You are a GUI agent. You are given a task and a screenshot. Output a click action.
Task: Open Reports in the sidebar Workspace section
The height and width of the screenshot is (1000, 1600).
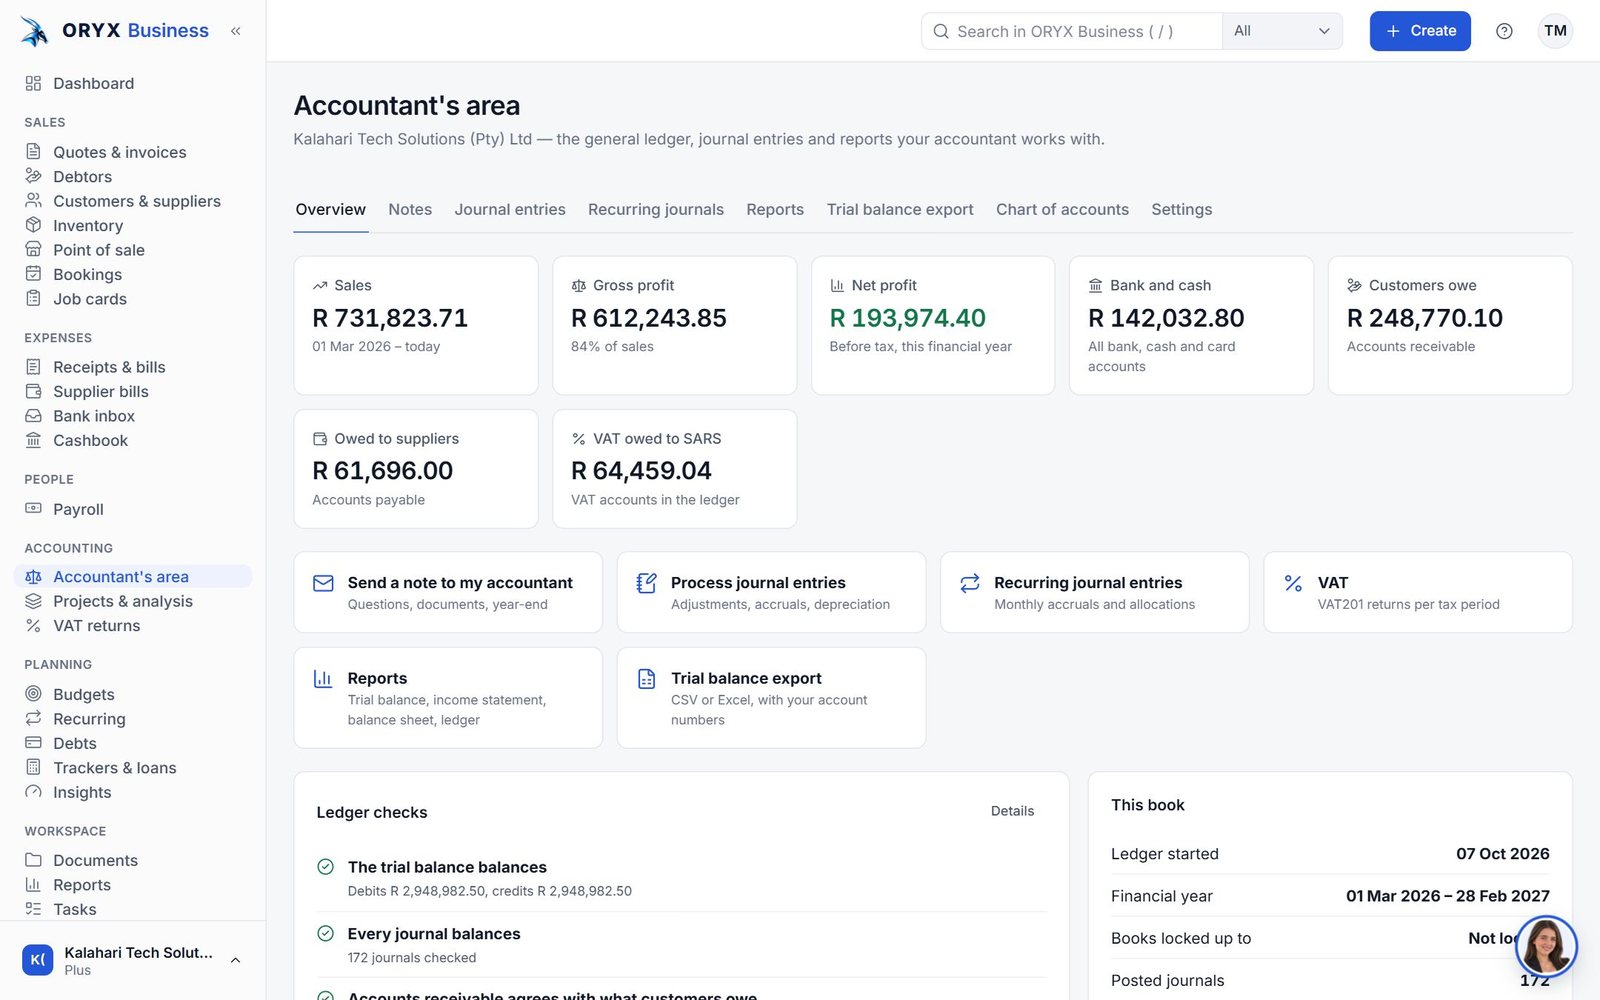click(x=133, y=885)
